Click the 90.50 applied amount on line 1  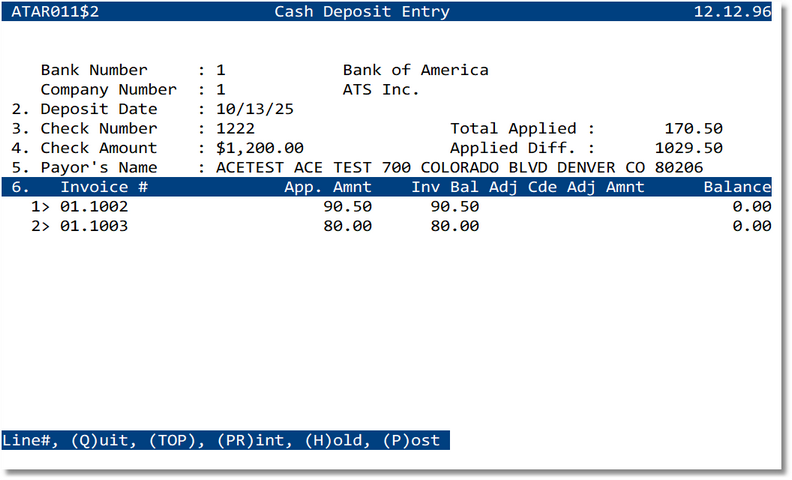(x=348, y=207)
